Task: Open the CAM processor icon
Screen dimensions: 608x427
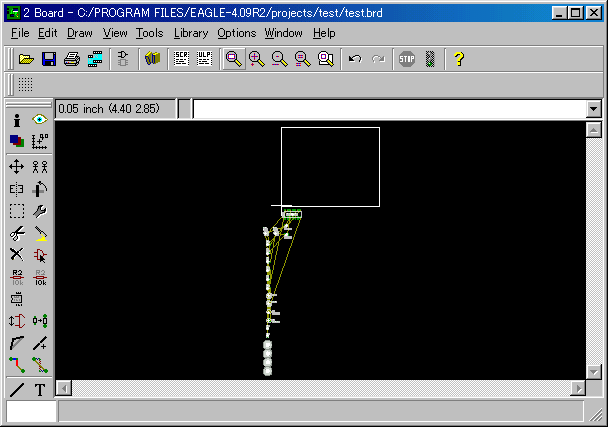Action: coord(95,59)
